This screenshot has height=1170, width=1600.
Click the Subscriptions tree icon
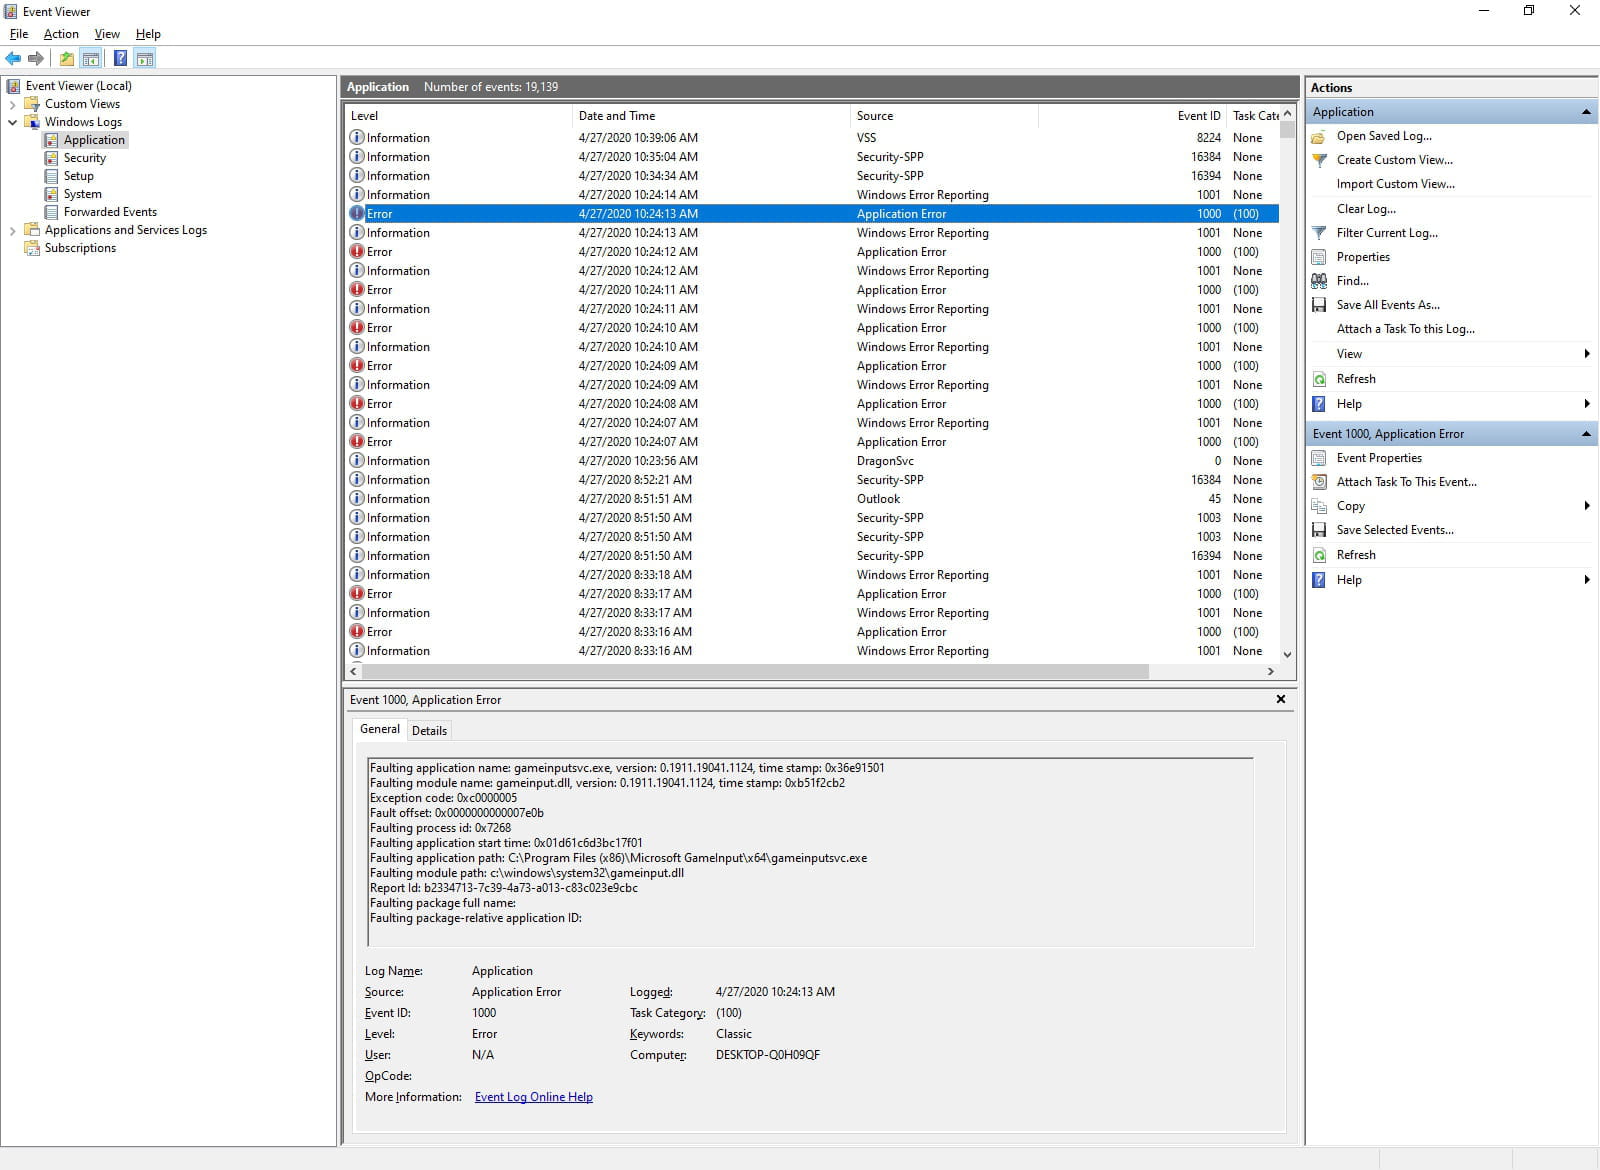(x=32, y=248)
